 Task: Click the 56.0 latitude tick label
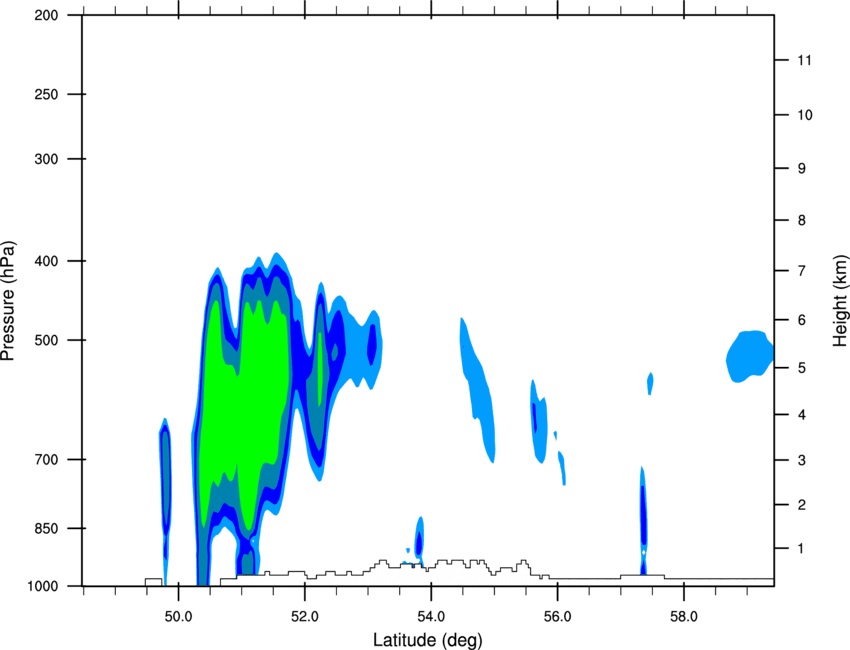[x=557, y=617]
